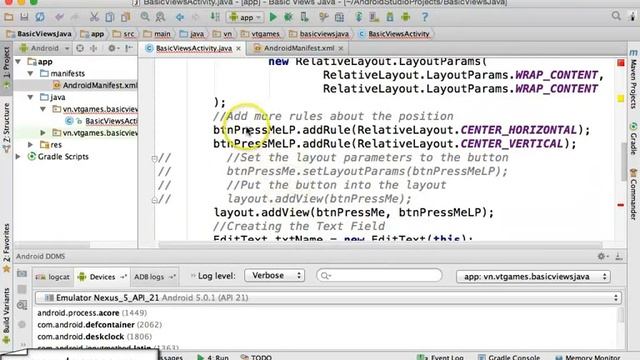This screenshot has height=360, width=640.
Task: Hide the Android DDMS panel
Action: click(x=619, y=256)
